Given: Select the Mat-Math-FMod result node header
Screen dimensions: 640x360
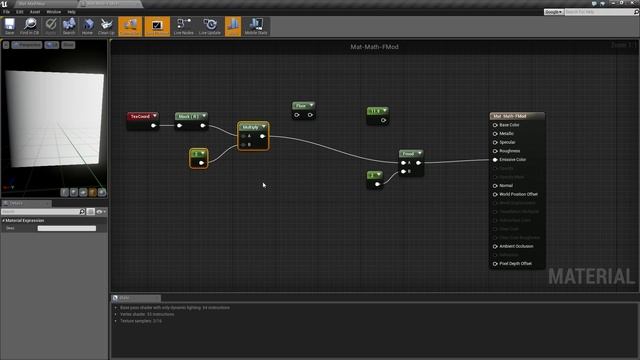Looking at the screenshot, I should coord(517,116).
